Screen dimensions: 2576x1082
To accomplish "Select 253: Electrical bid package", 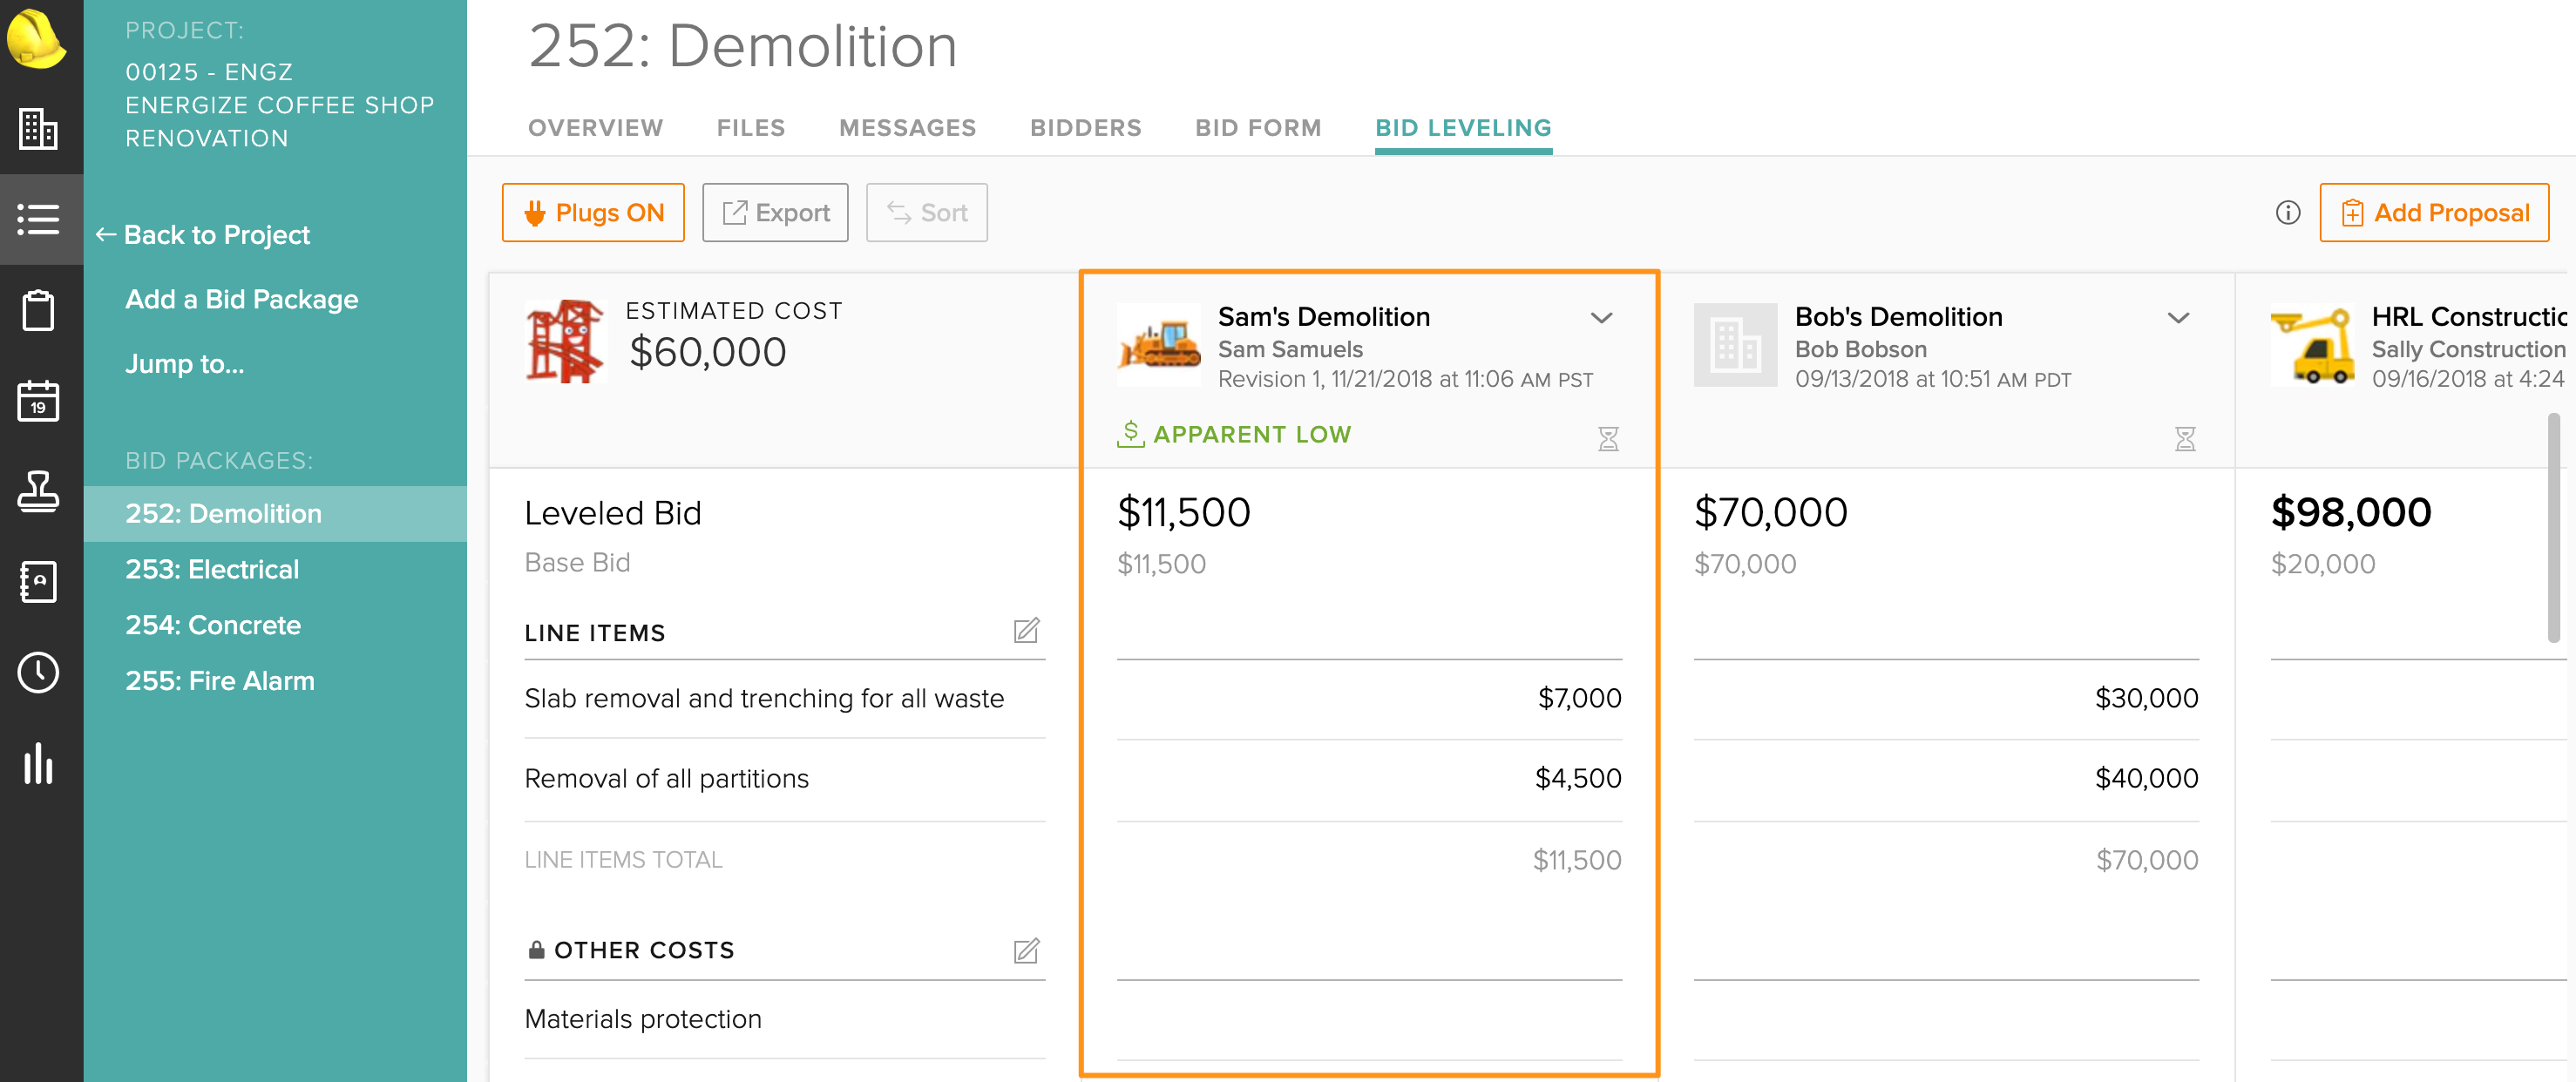I will (212, 569).
